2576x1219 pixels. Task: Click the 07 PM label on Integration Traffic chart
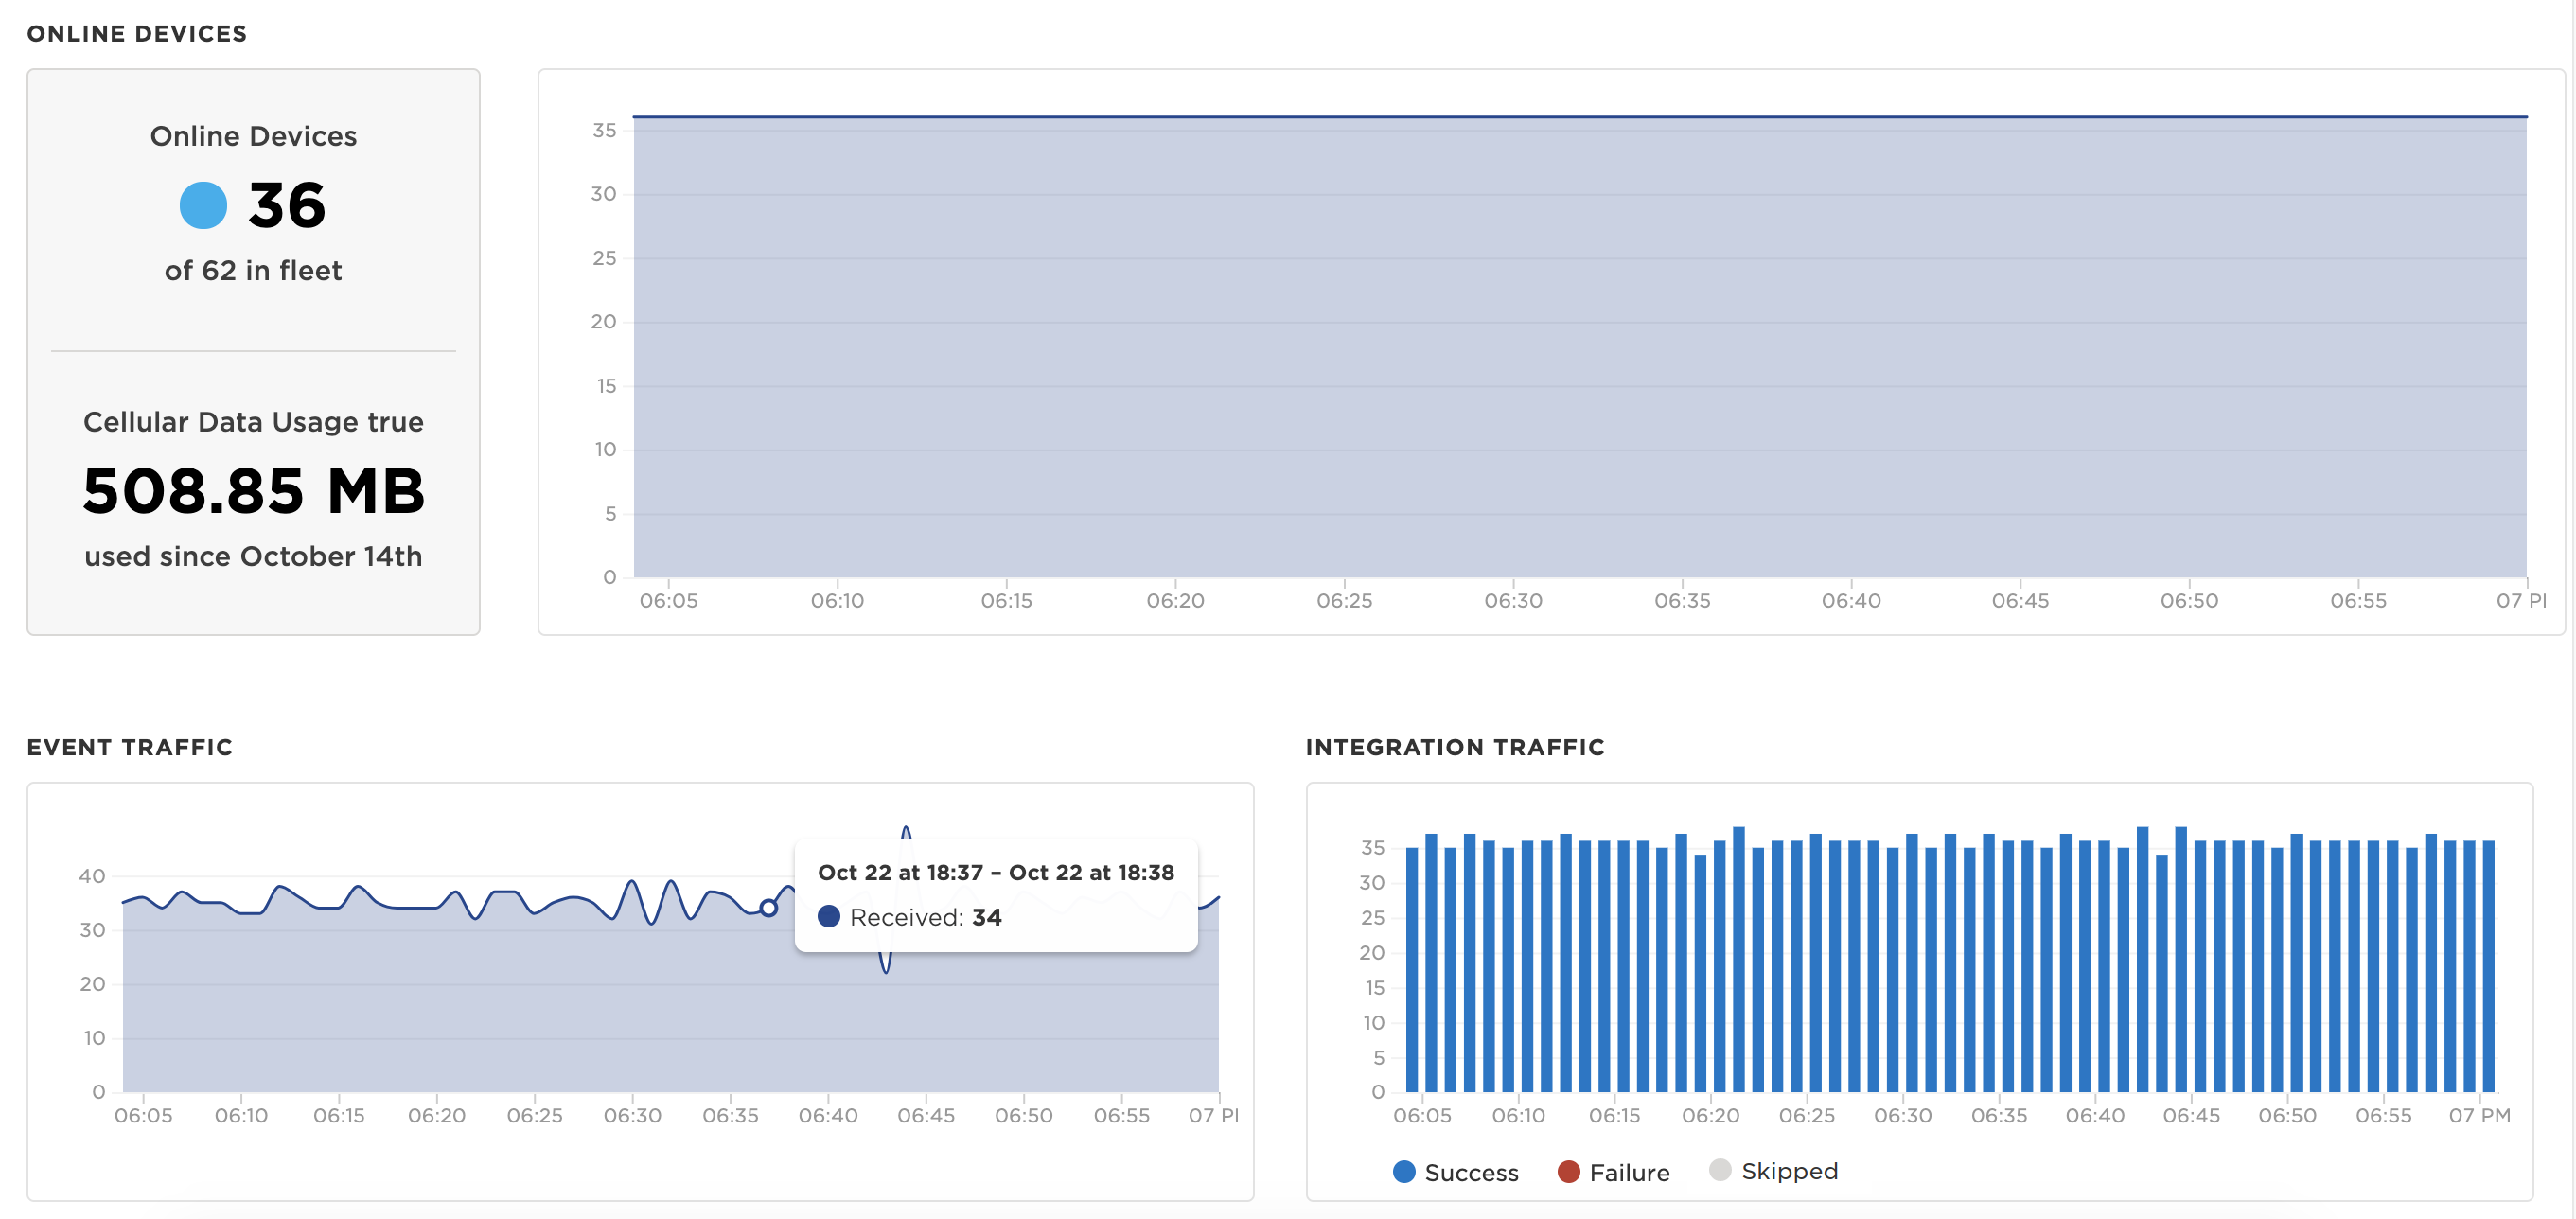tap(2479, 1115)
